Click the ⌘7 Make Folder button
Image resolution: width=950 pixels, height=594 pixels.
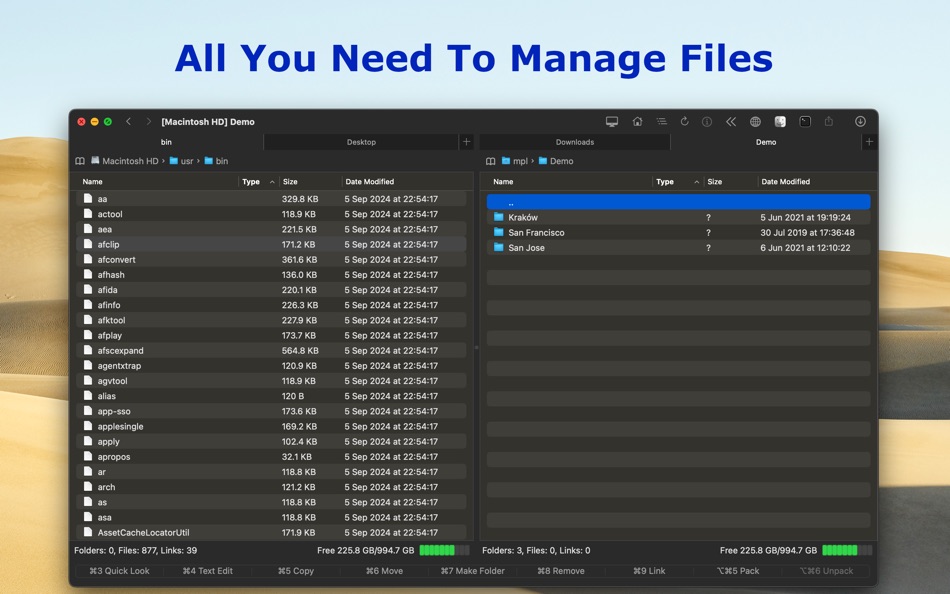click(473, 571)
